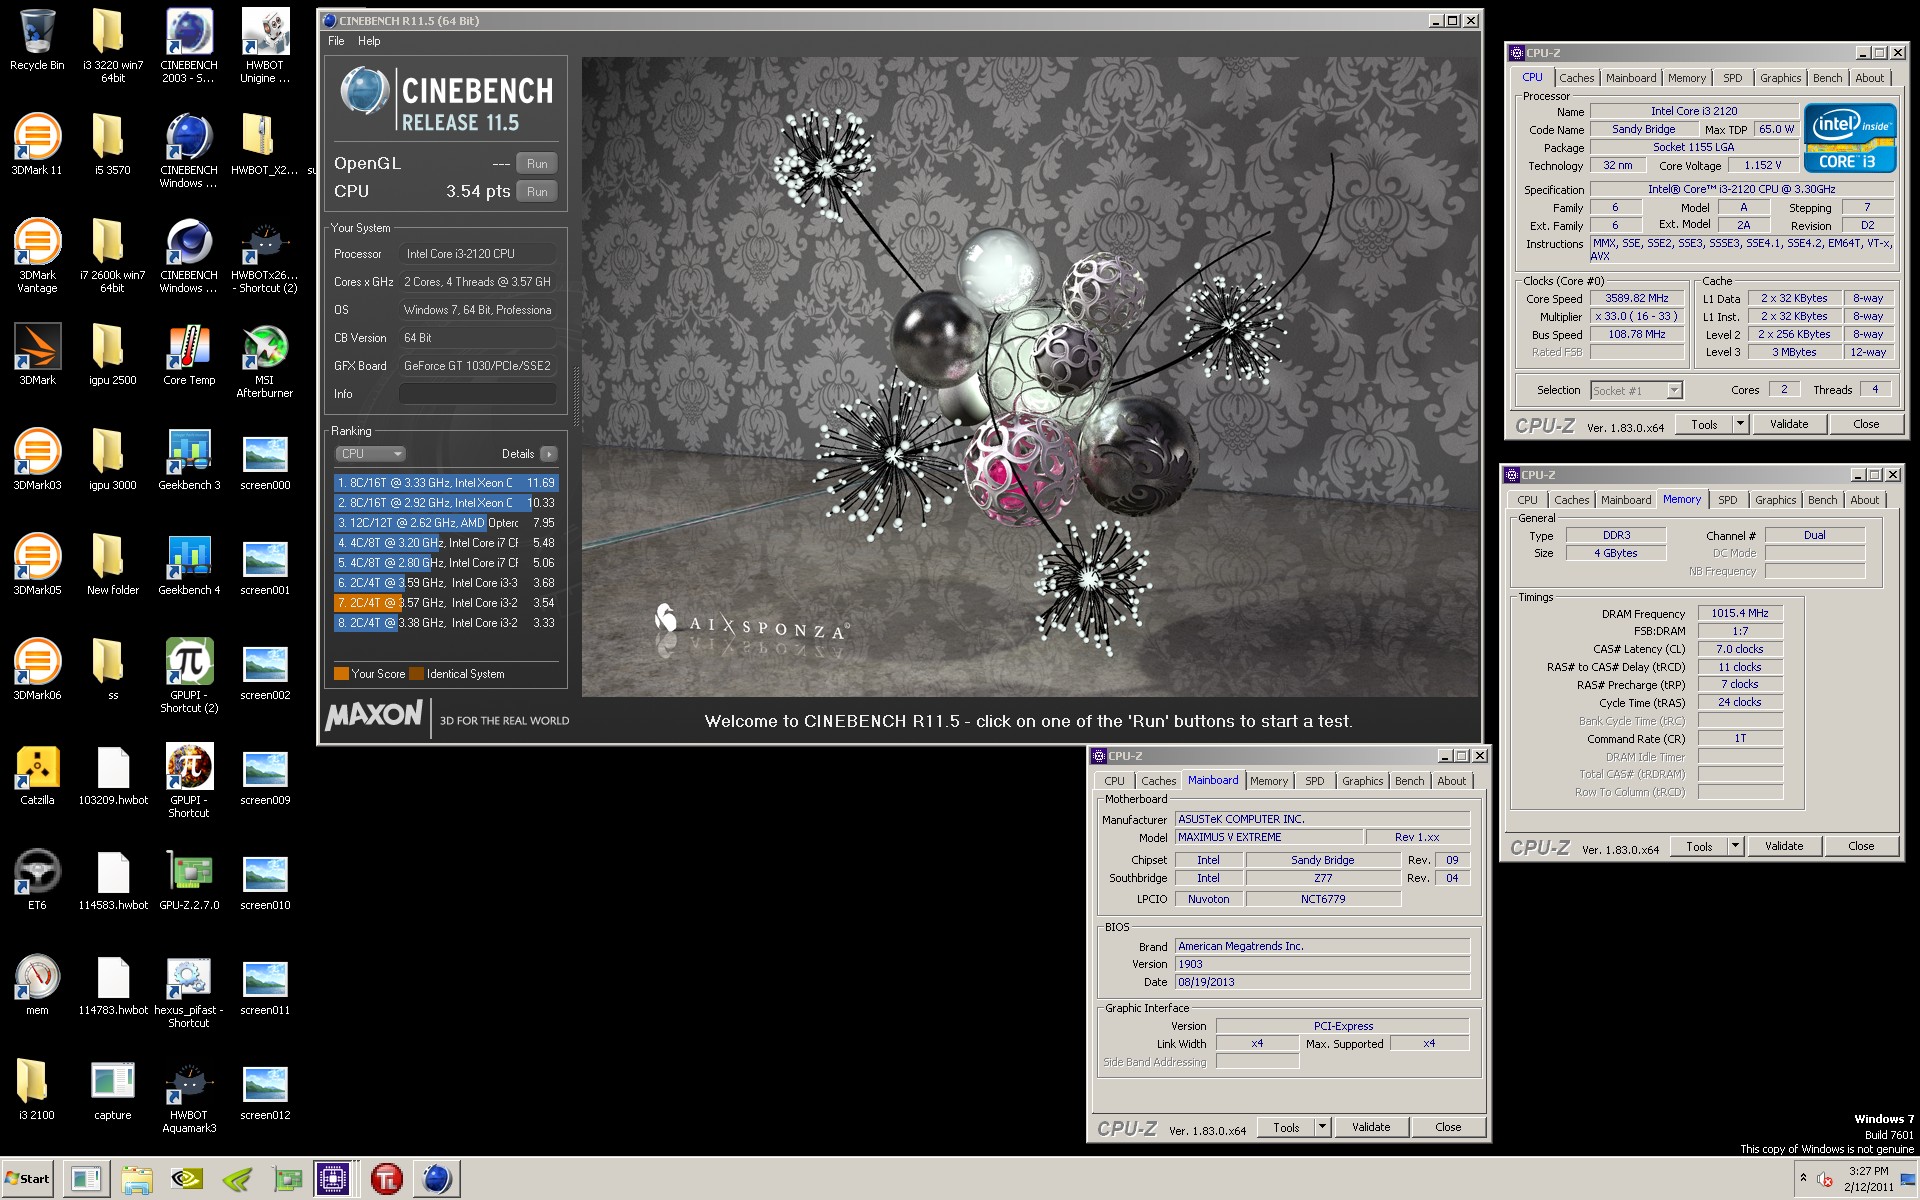Image resolution: width=1920 pixels, height=1200 pixels.
Task: Click the Multiplier value x 33.0 in CPU-Z
Action: [x=1637, y=316]
